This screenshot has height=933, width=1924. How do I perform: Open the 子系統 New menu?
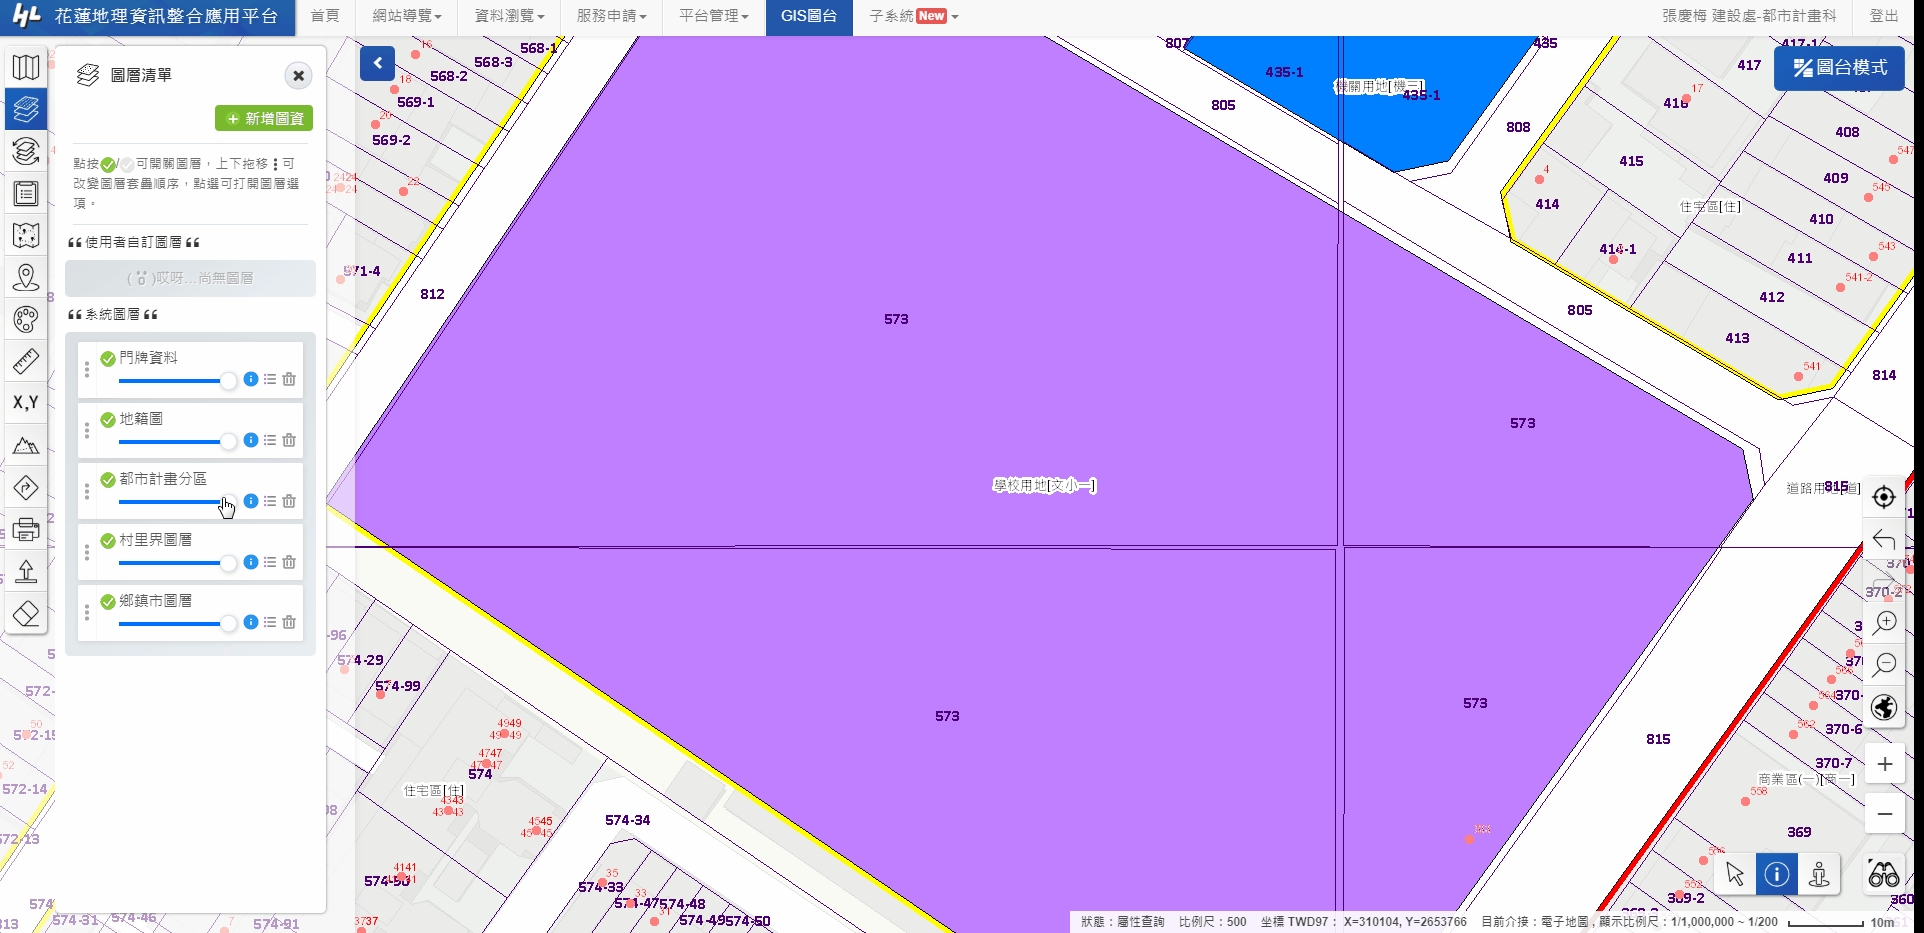913,16
